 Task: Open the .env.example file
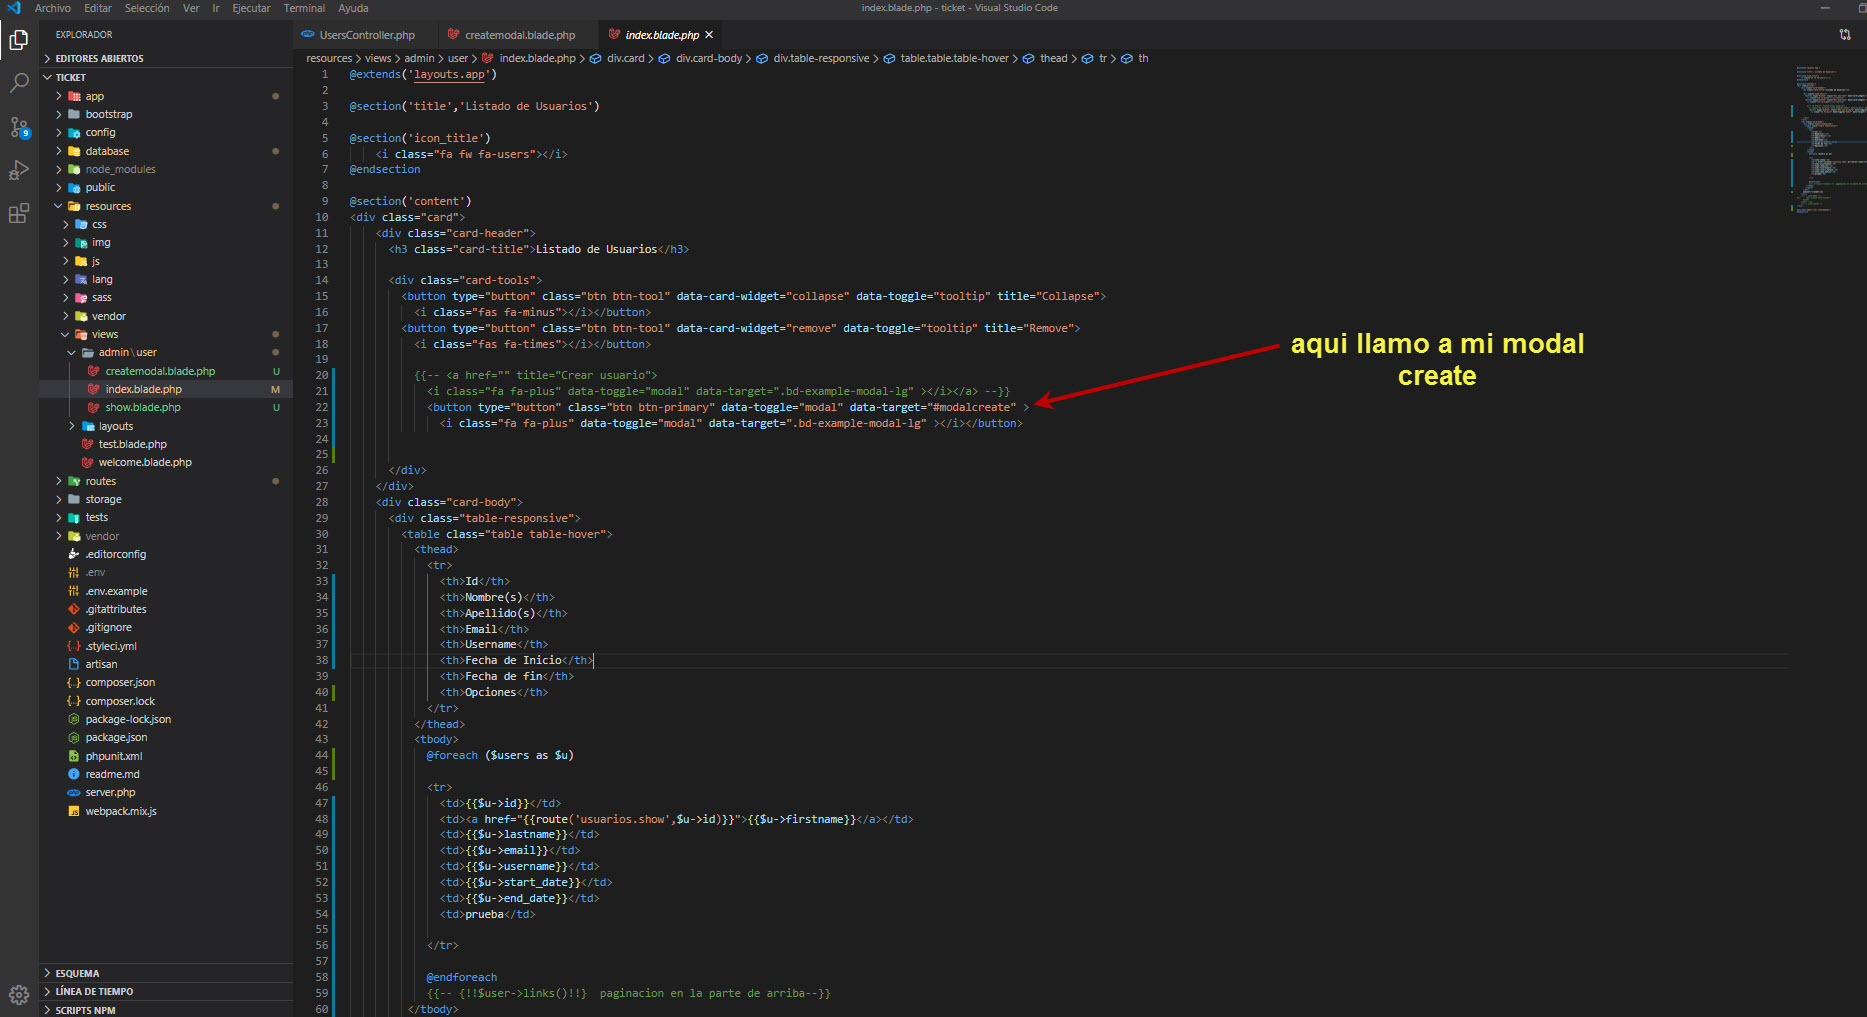166,591
